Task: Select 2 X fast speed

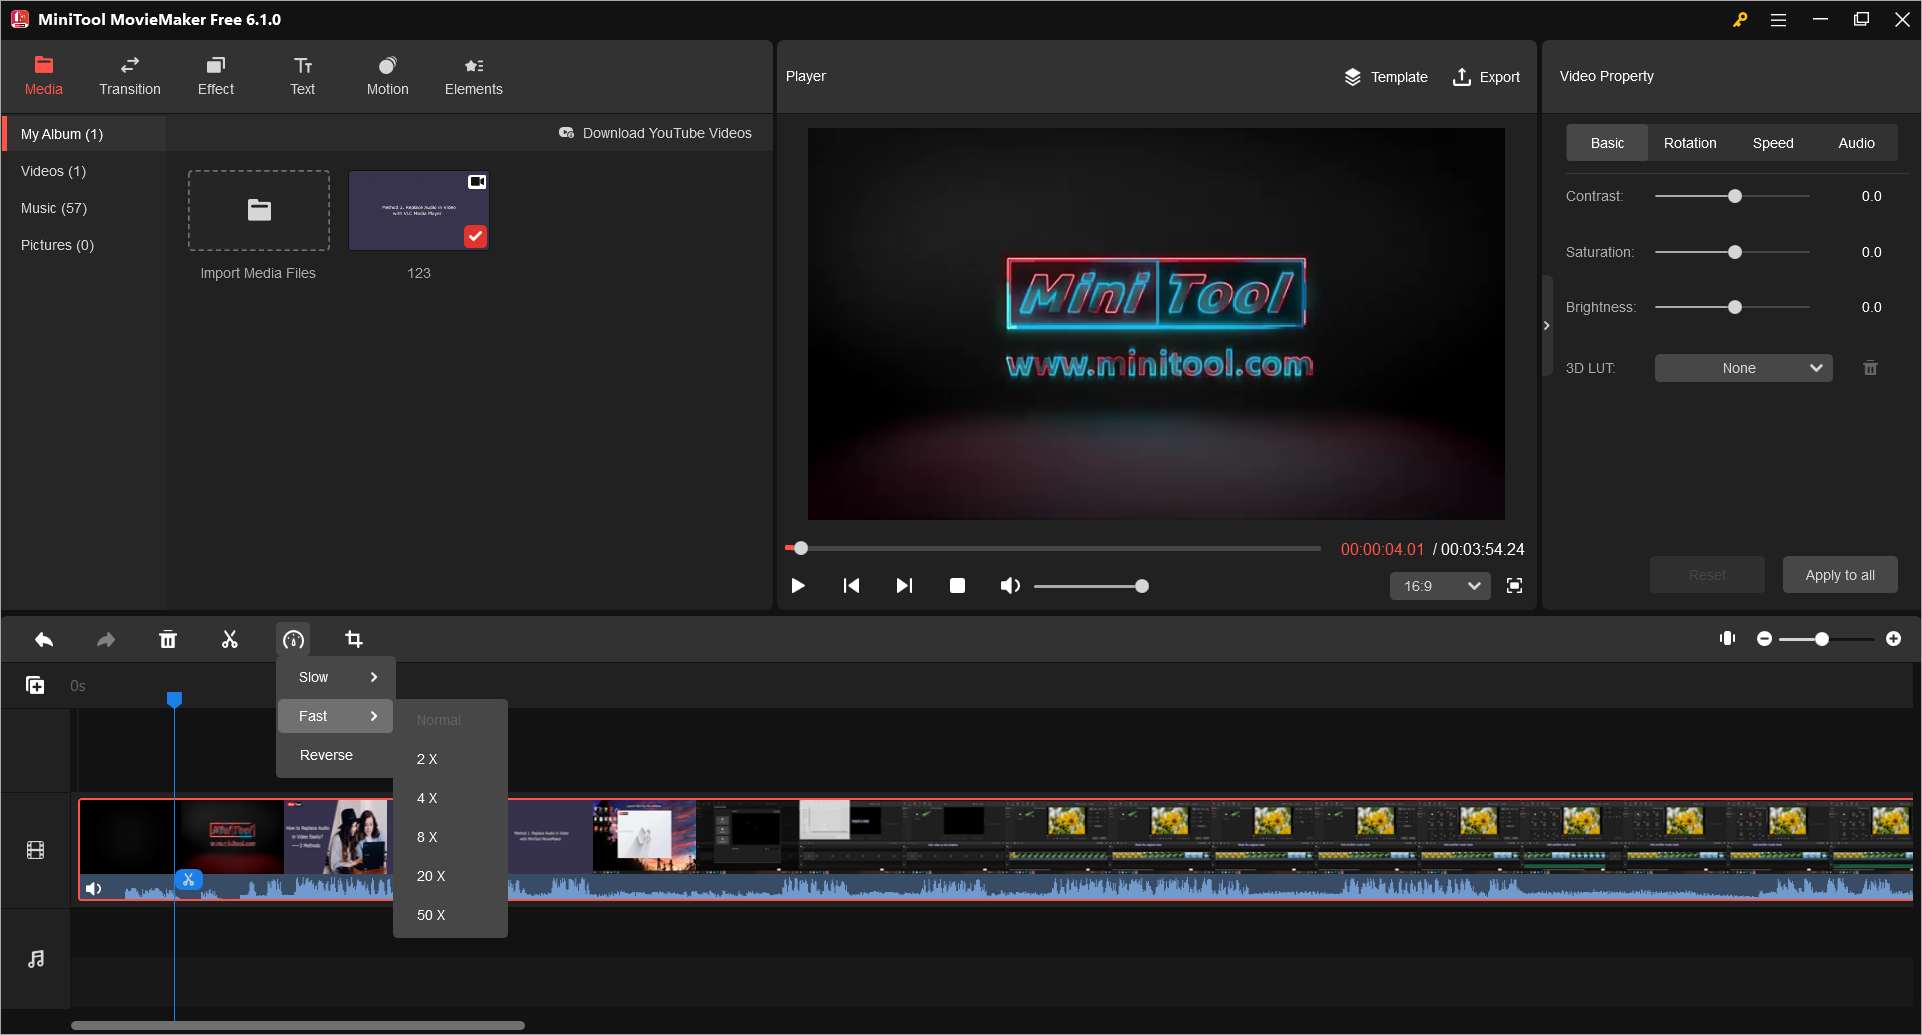Action: coord(450,759)
